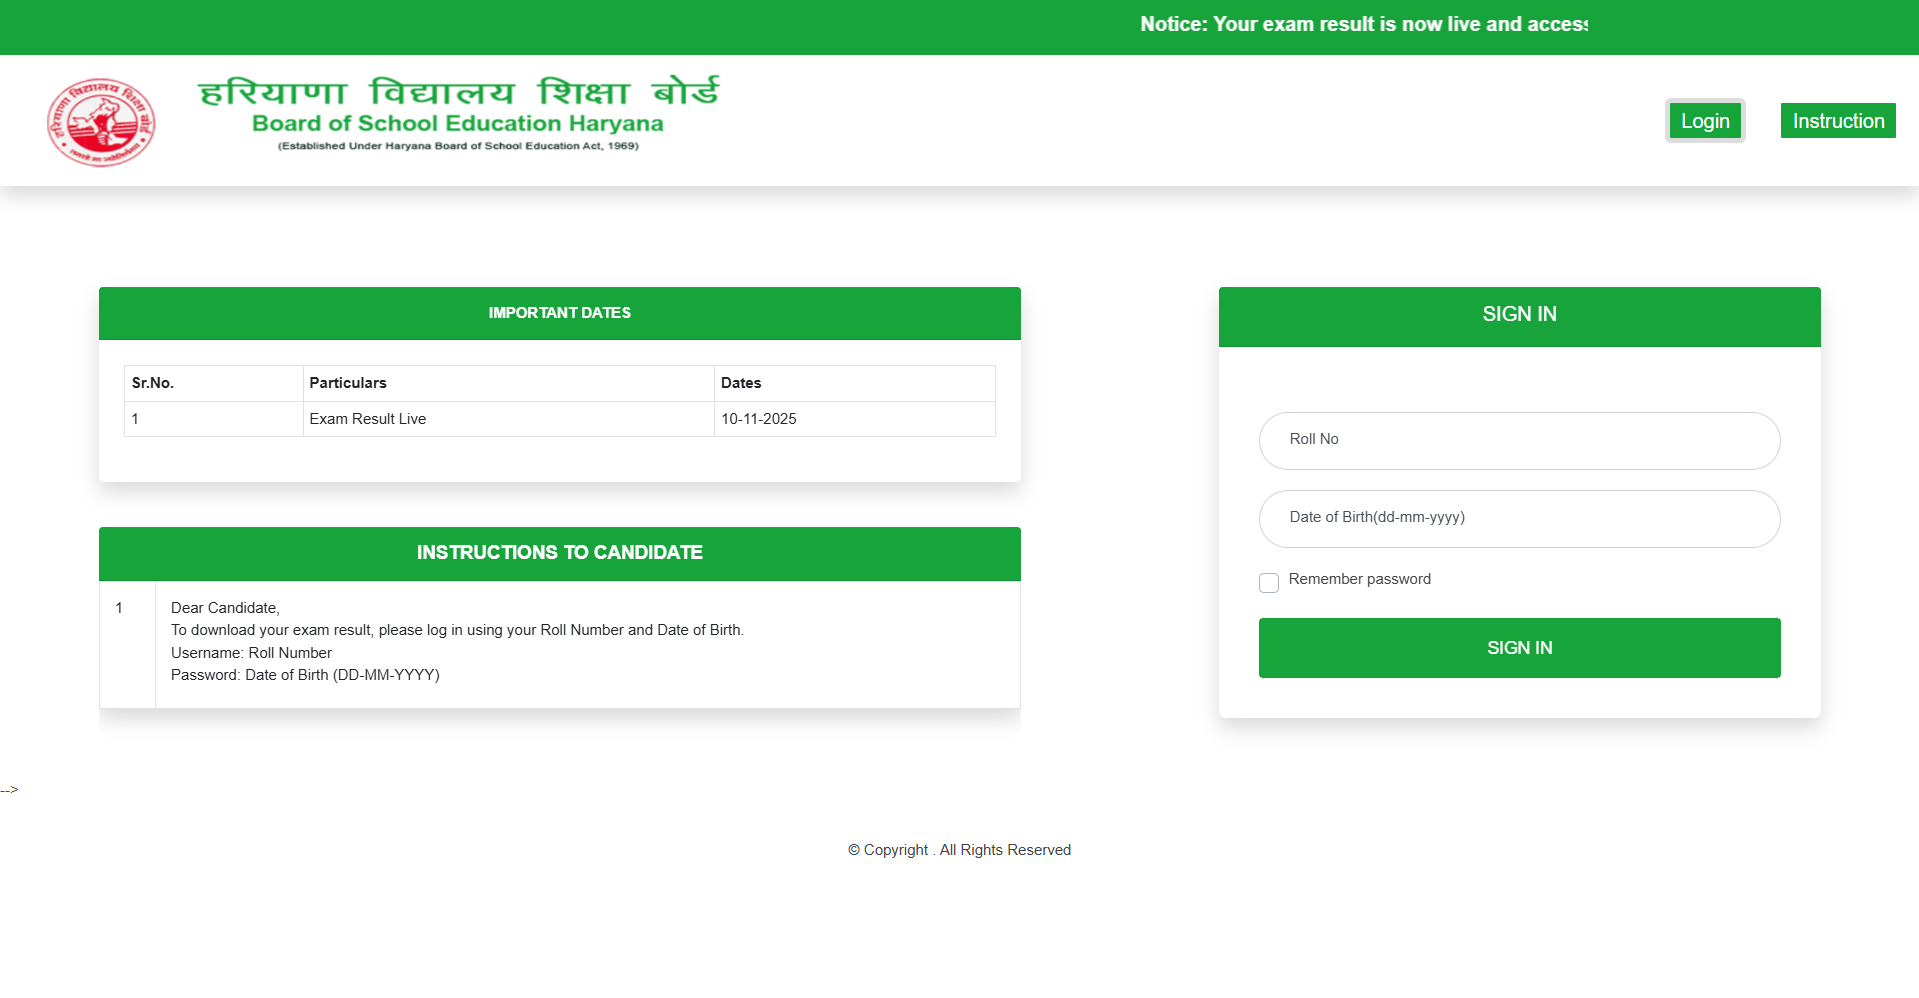Select the Important Dates panel header
1919x998 pixels.
pyautogui.click(x=559, y=313)
